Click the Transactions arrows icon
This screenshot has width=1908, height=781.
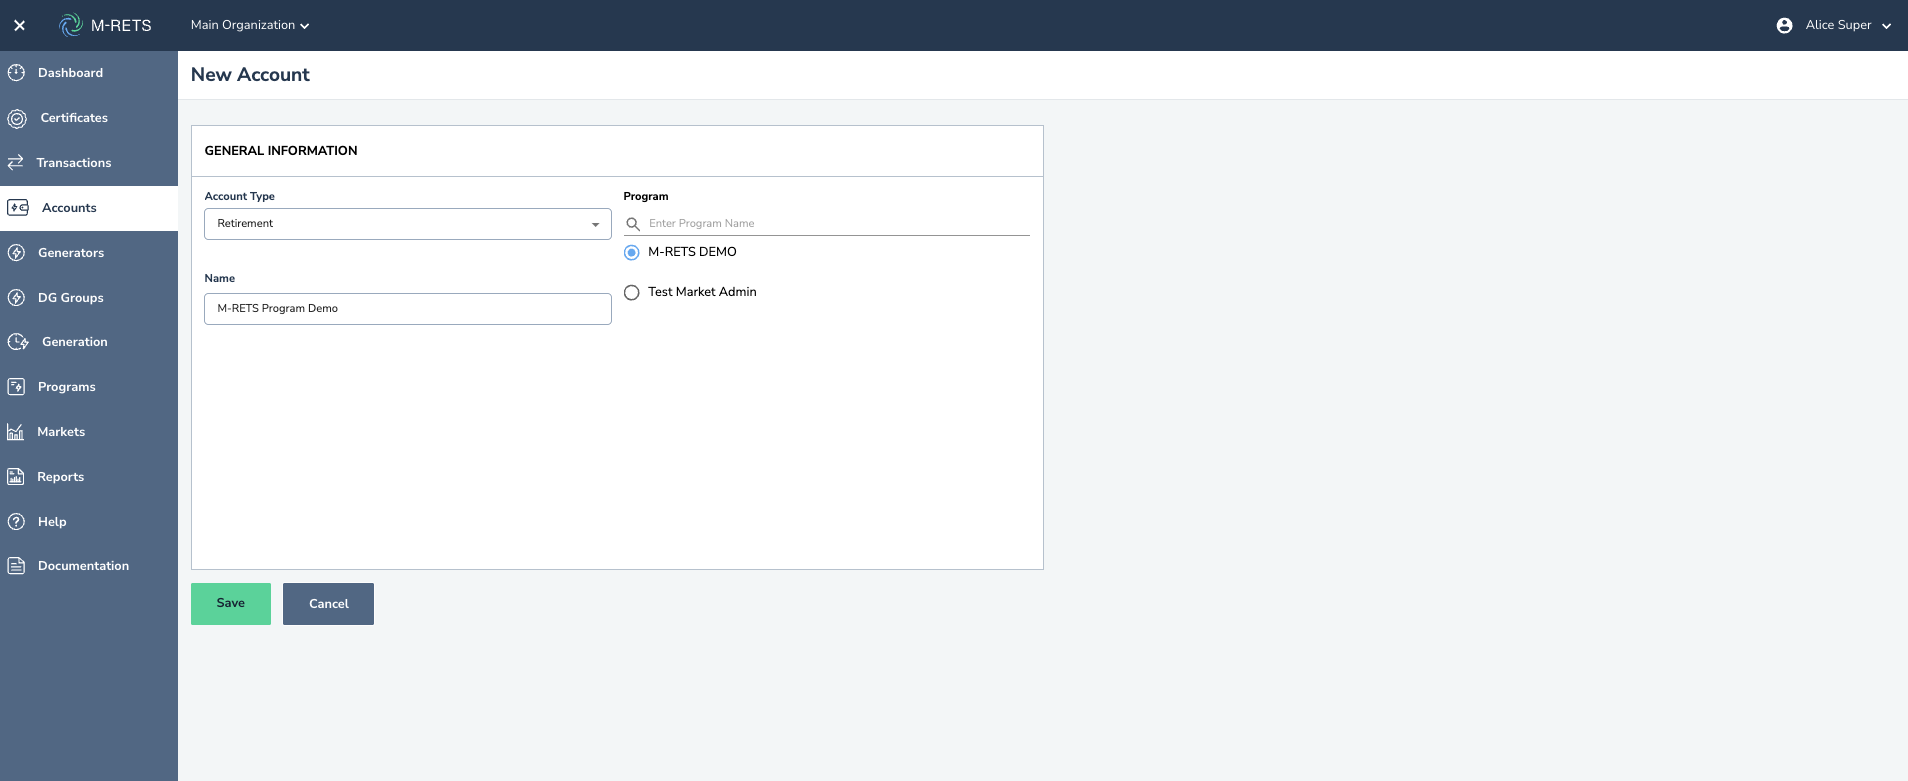(15, 162)
